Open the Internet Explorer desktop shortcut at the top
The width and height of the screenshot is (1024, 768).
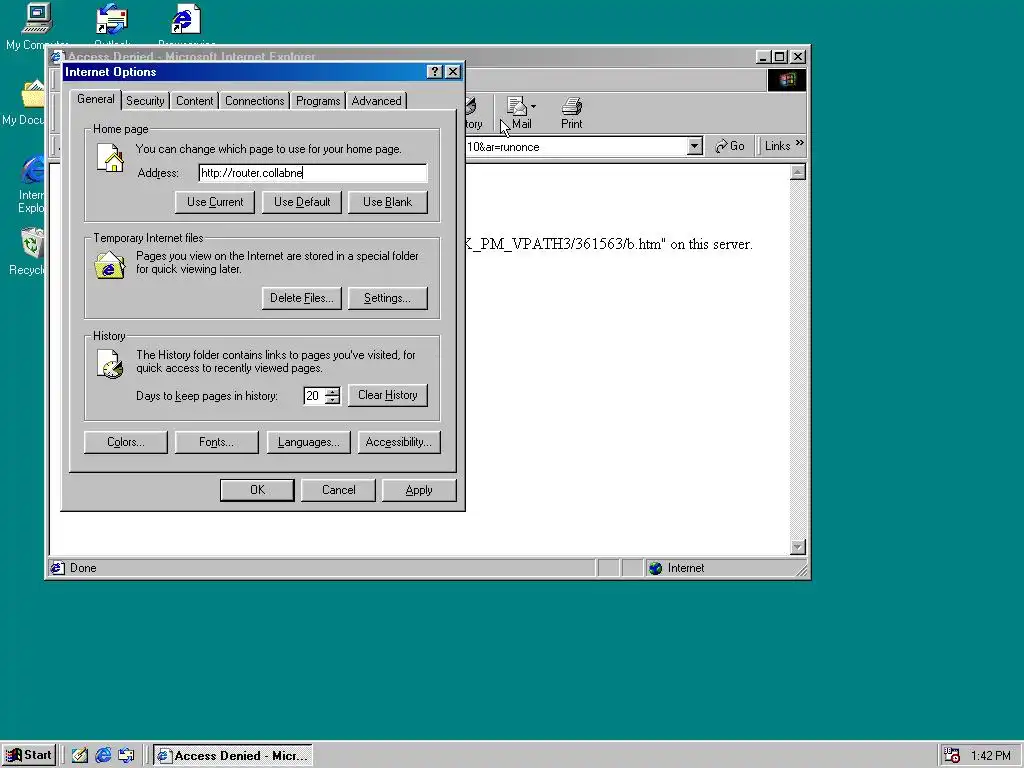coord(186,18)
